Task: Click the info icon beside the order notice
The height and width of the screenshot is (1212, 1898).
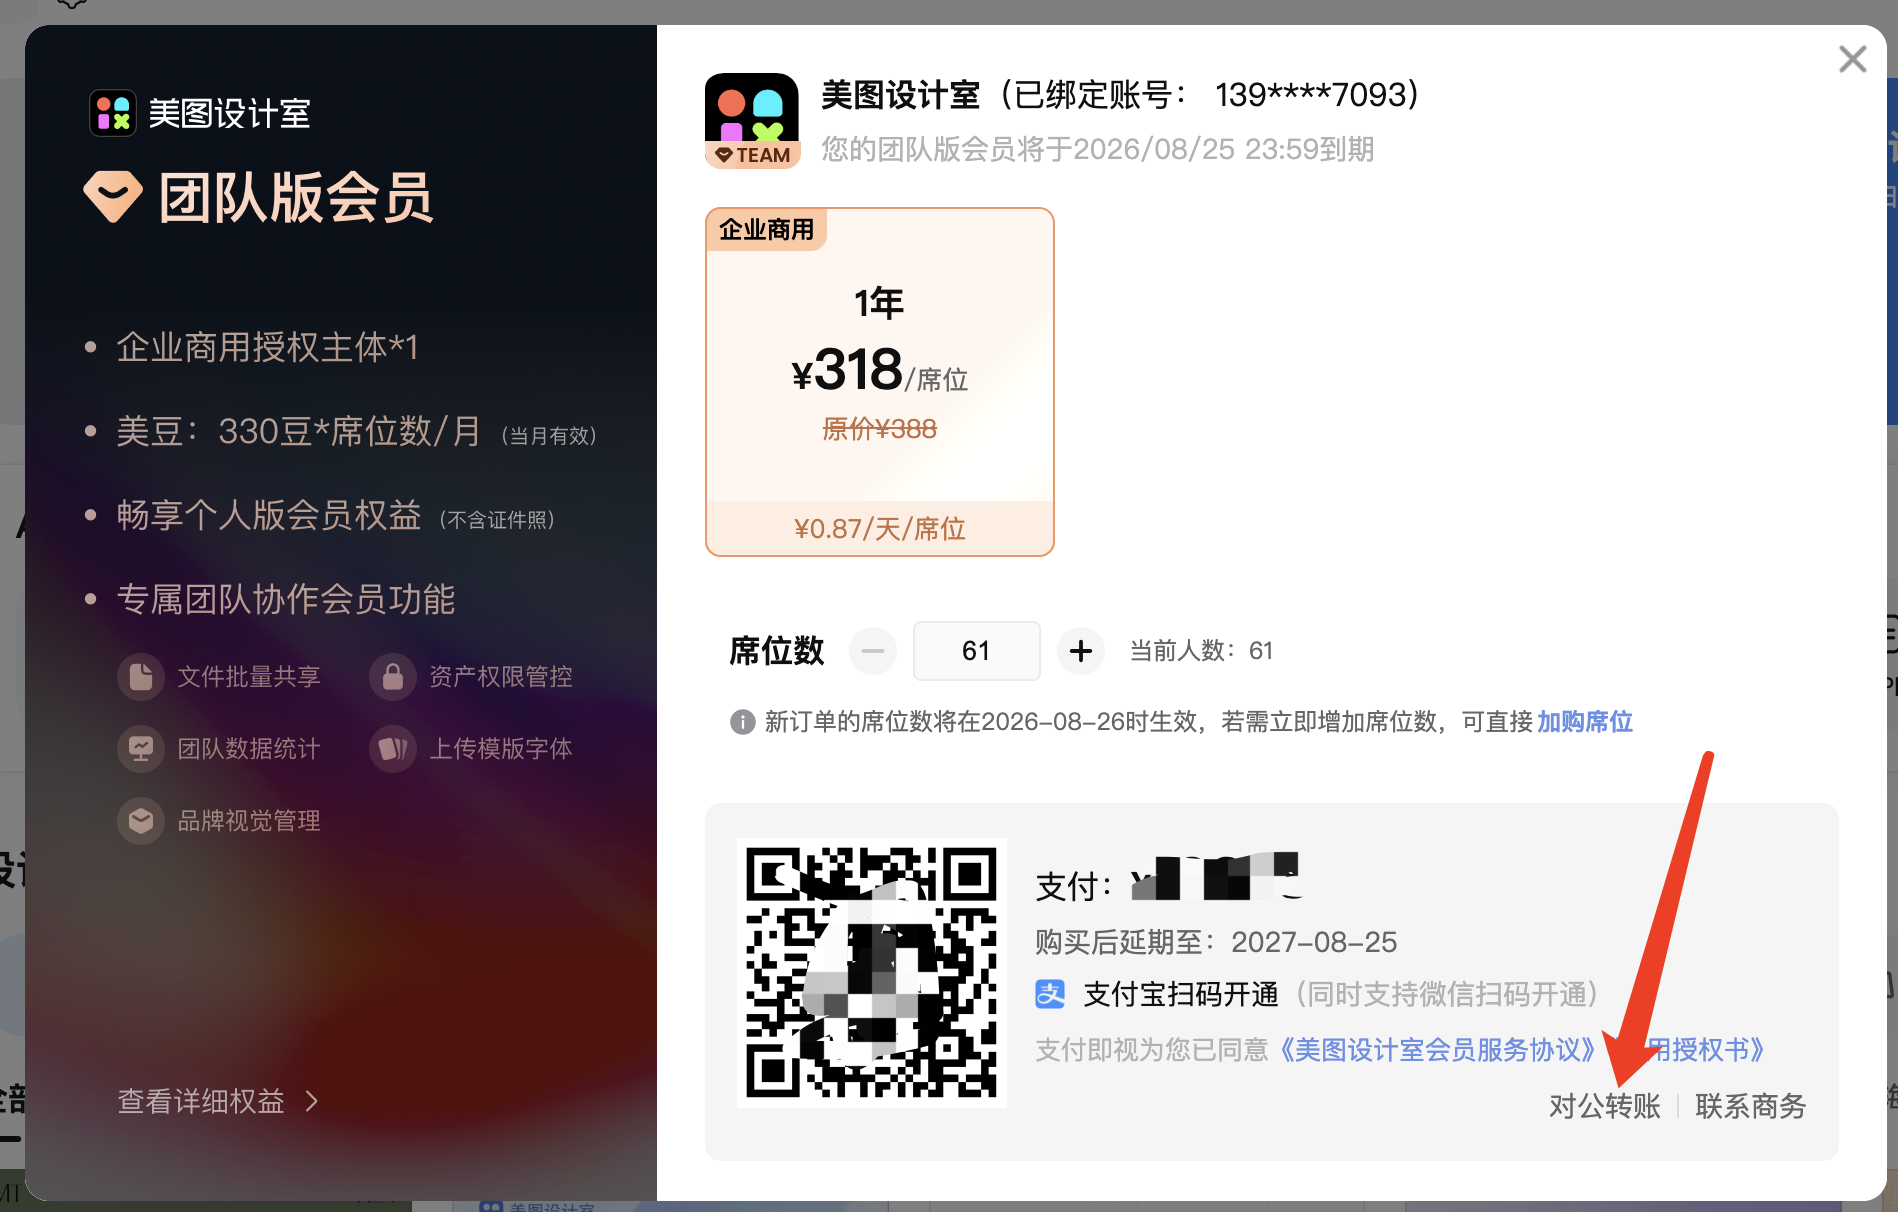Action: pyautogui.click(x=742, y=722)
